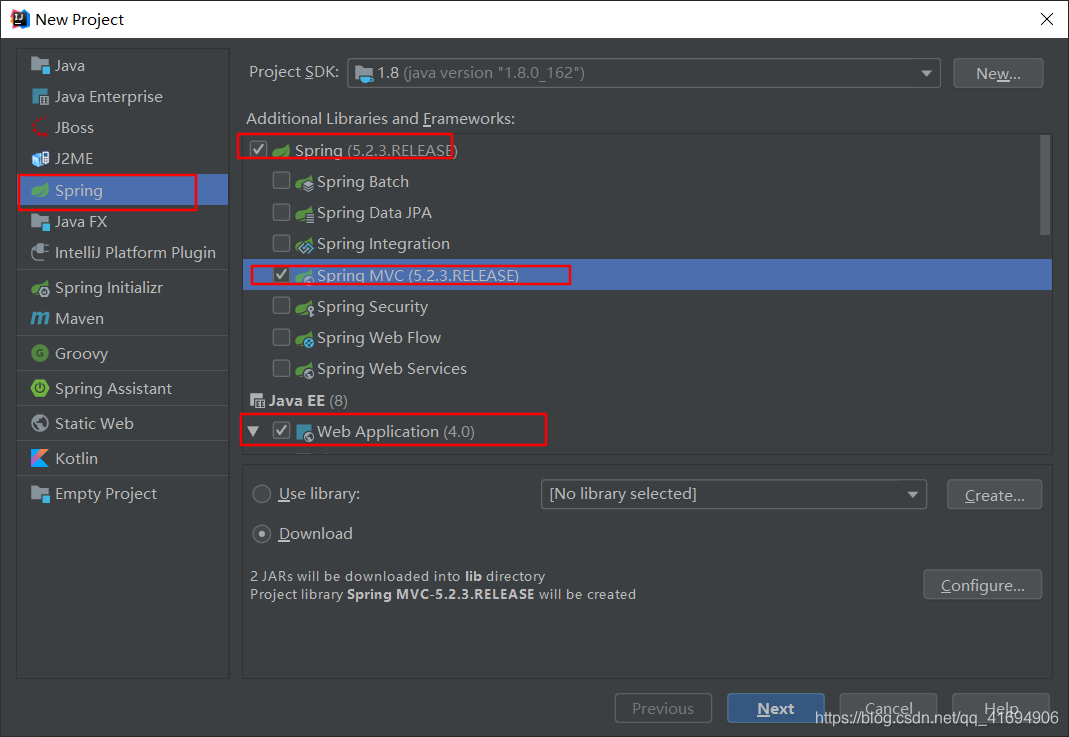Uncheck the Spring MVC checkbox

281,274
